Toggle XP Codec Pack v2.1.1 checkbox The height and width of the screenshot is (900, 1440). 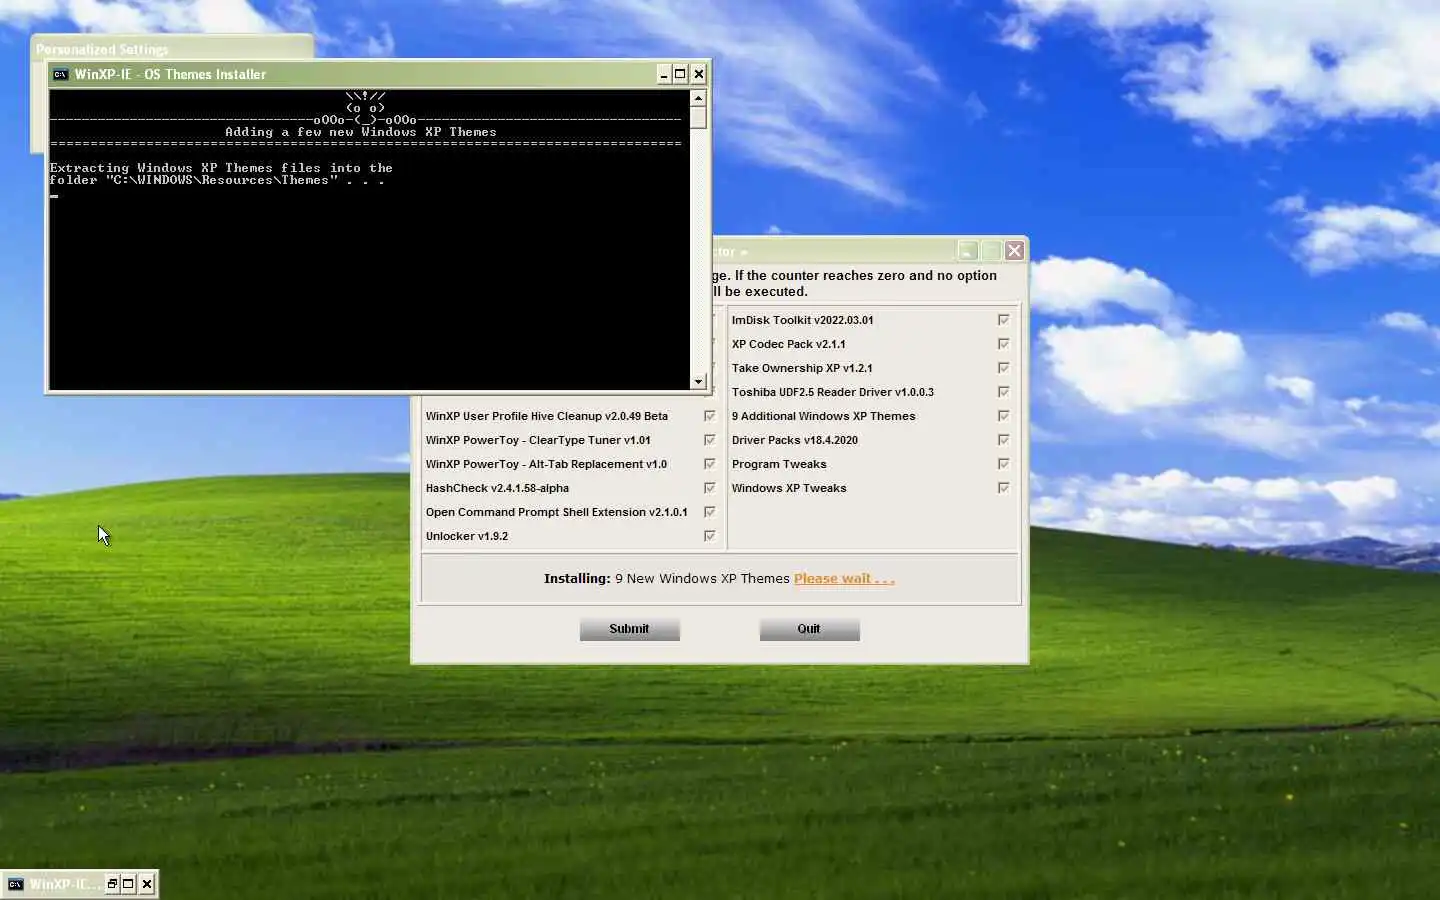click(x=1003, y=344)
